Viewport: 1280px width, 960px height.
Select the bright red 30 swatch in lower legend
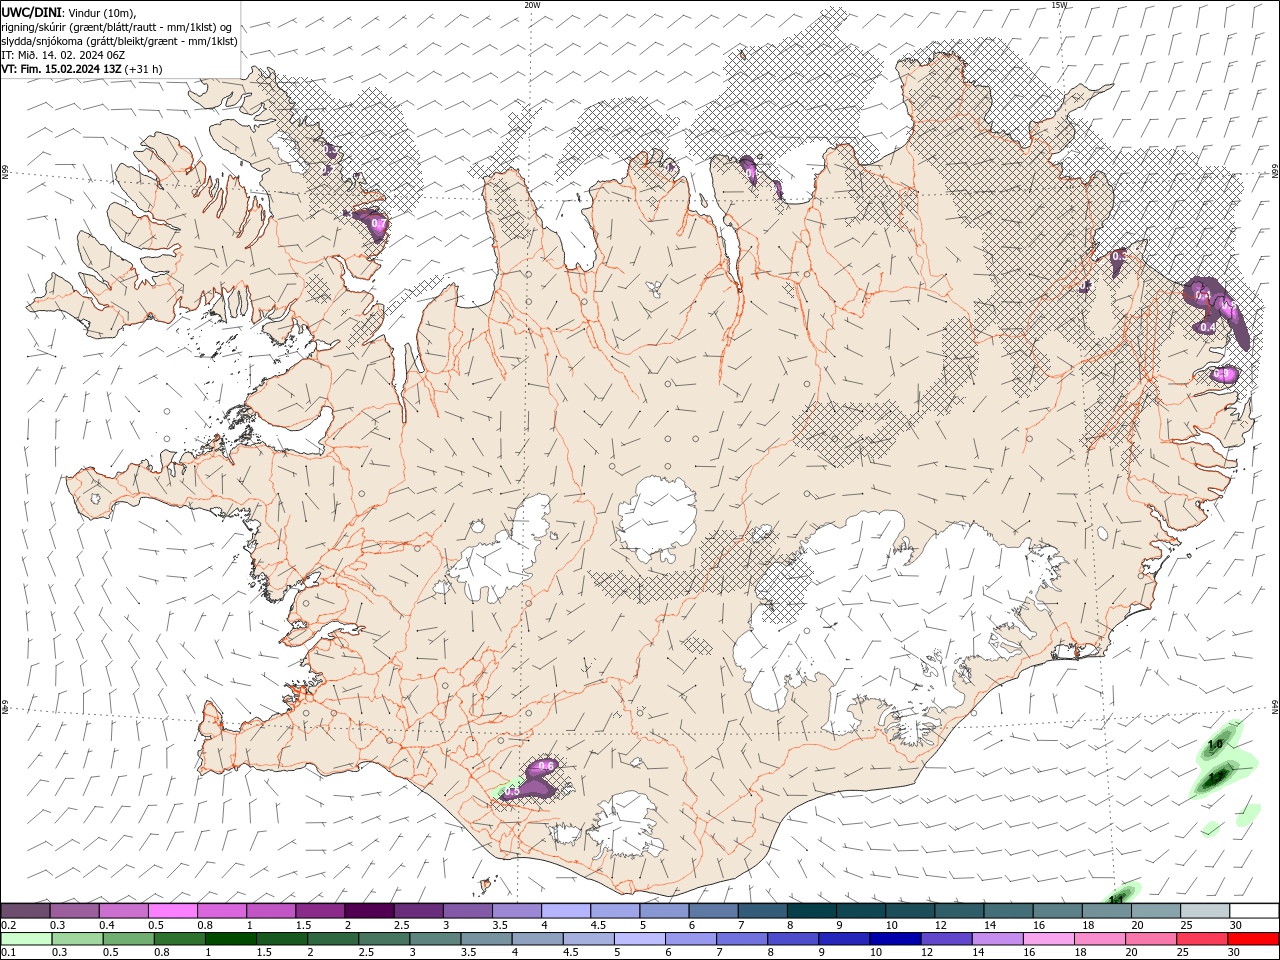[x=1253, y=939]
